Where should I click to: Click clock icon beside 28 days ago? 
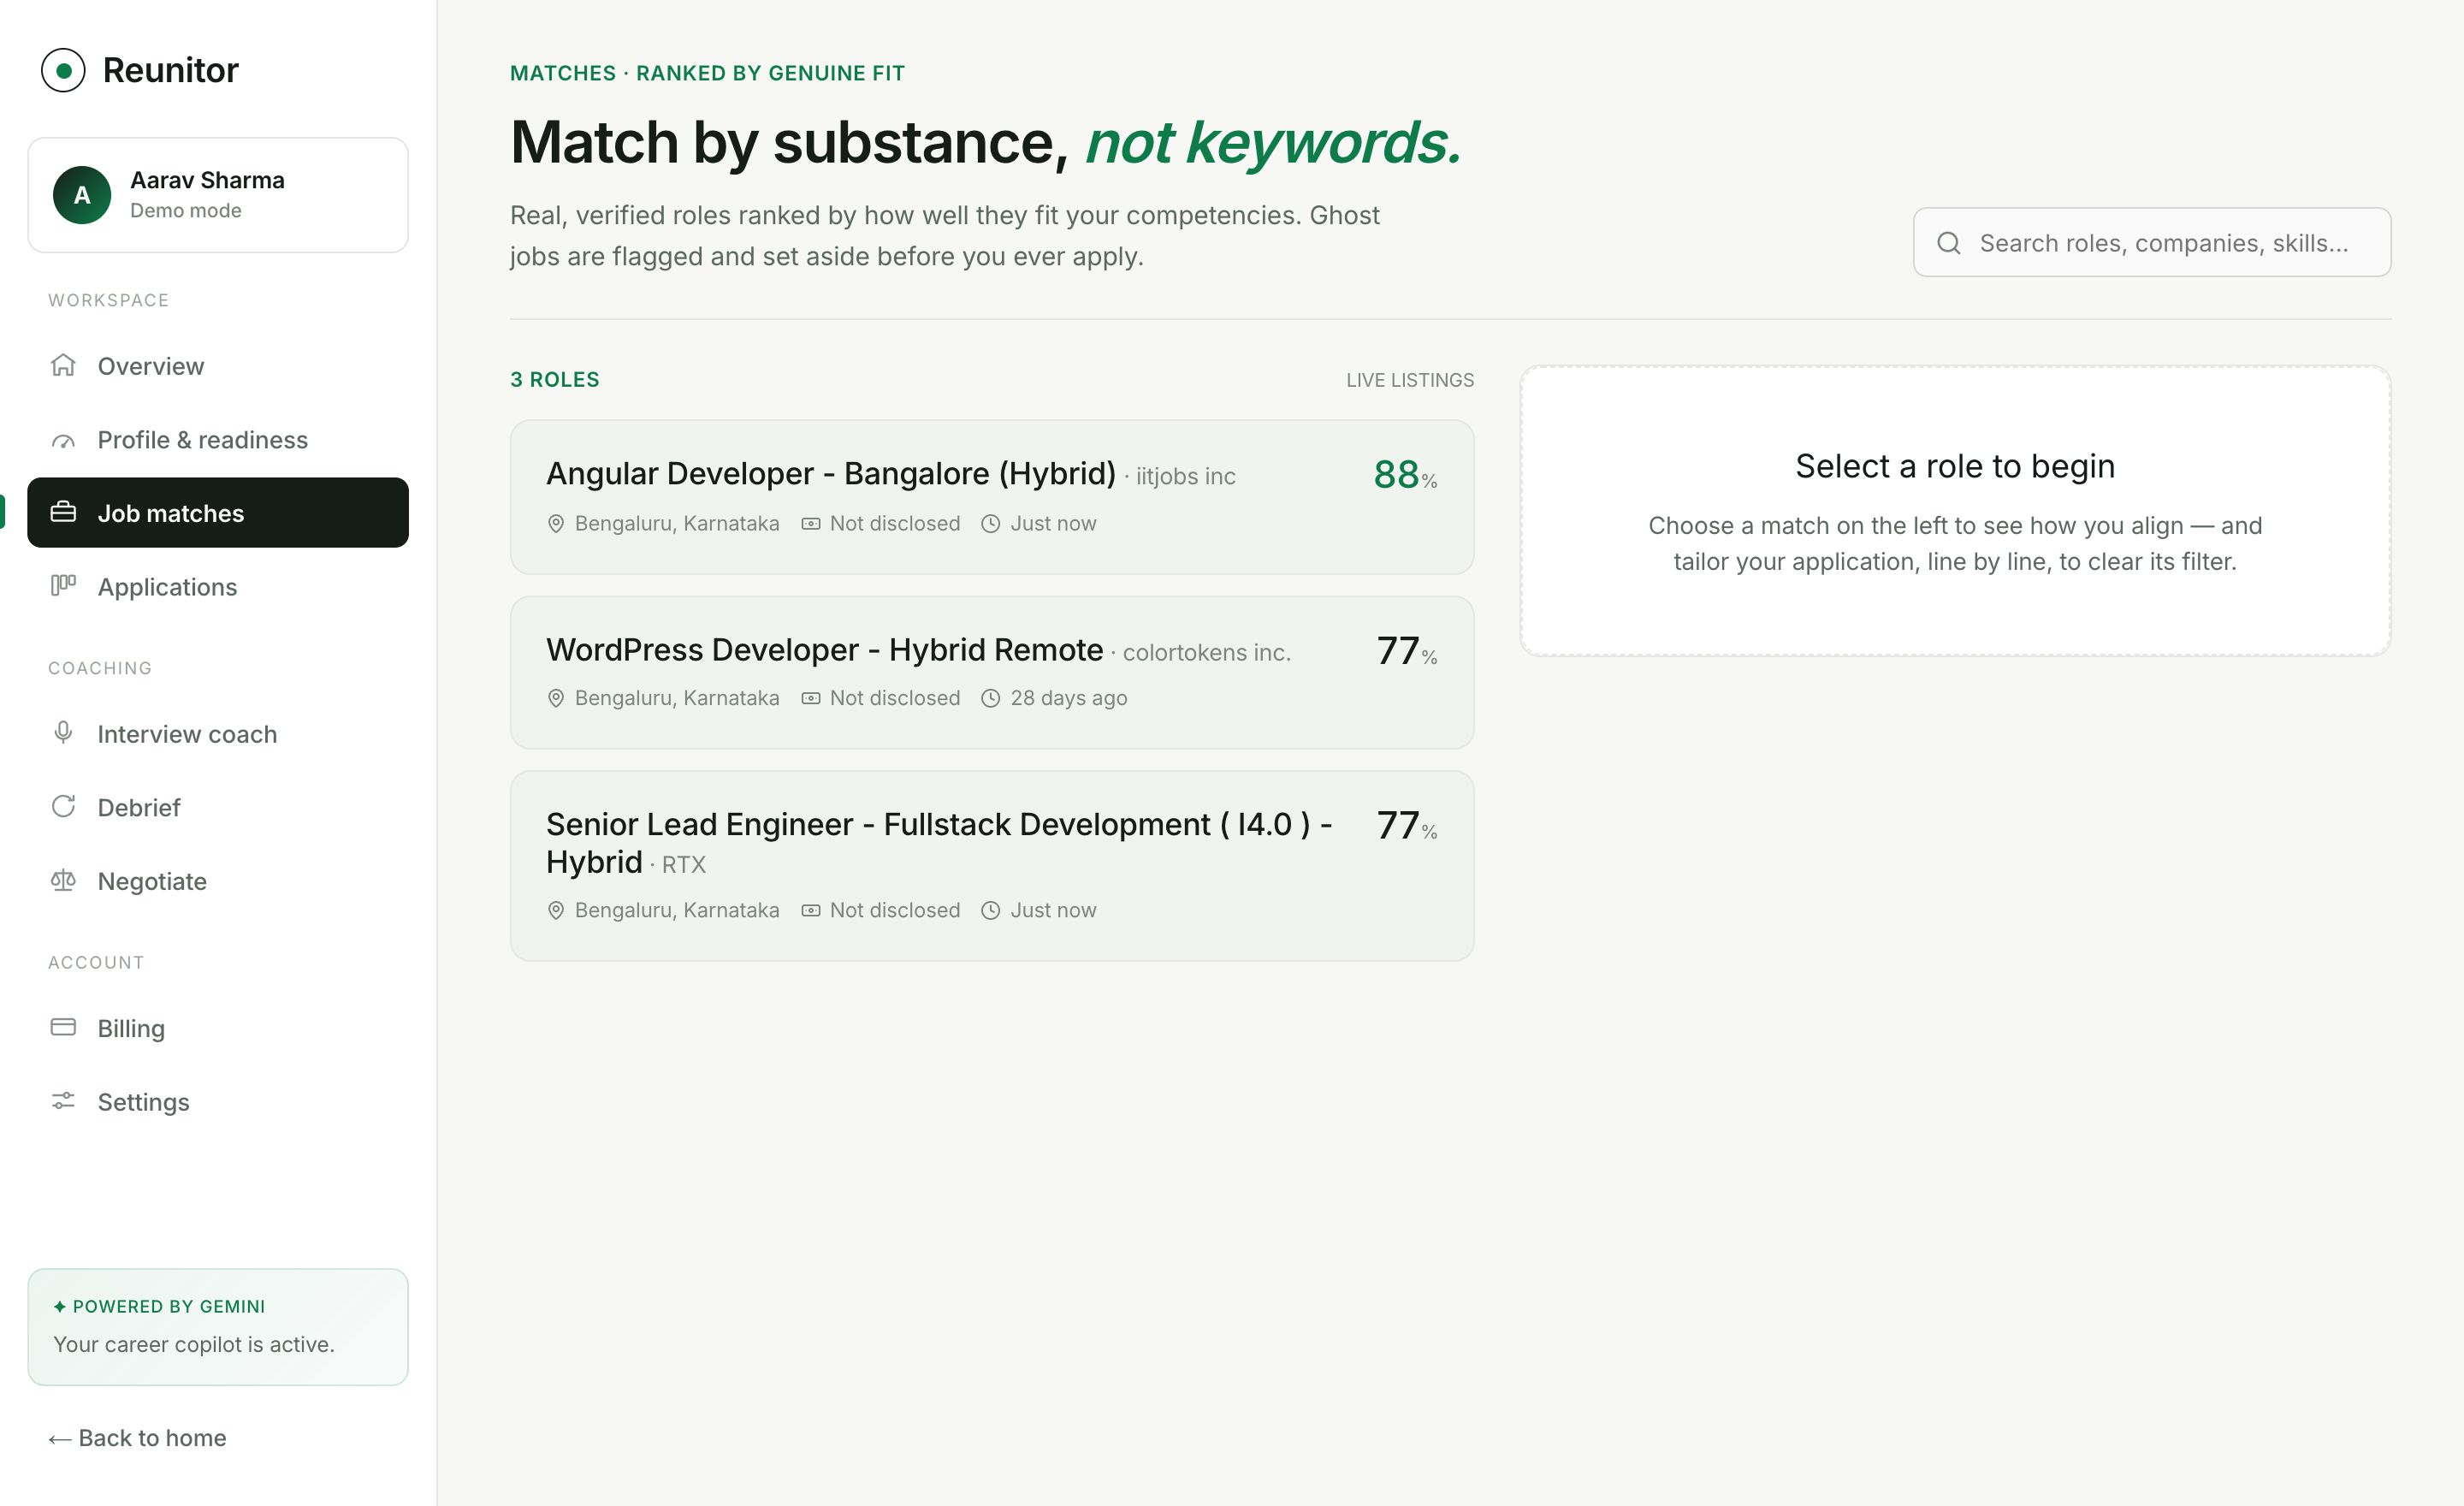990,698
